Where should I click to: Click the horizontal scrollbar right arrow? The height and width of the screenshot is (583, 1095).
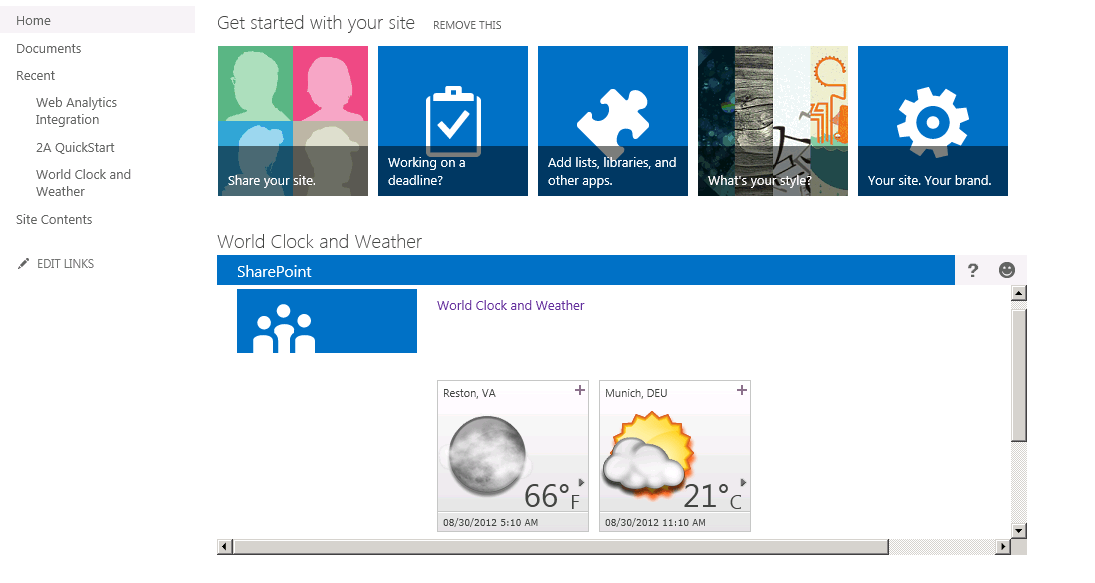click(1004, 547)
